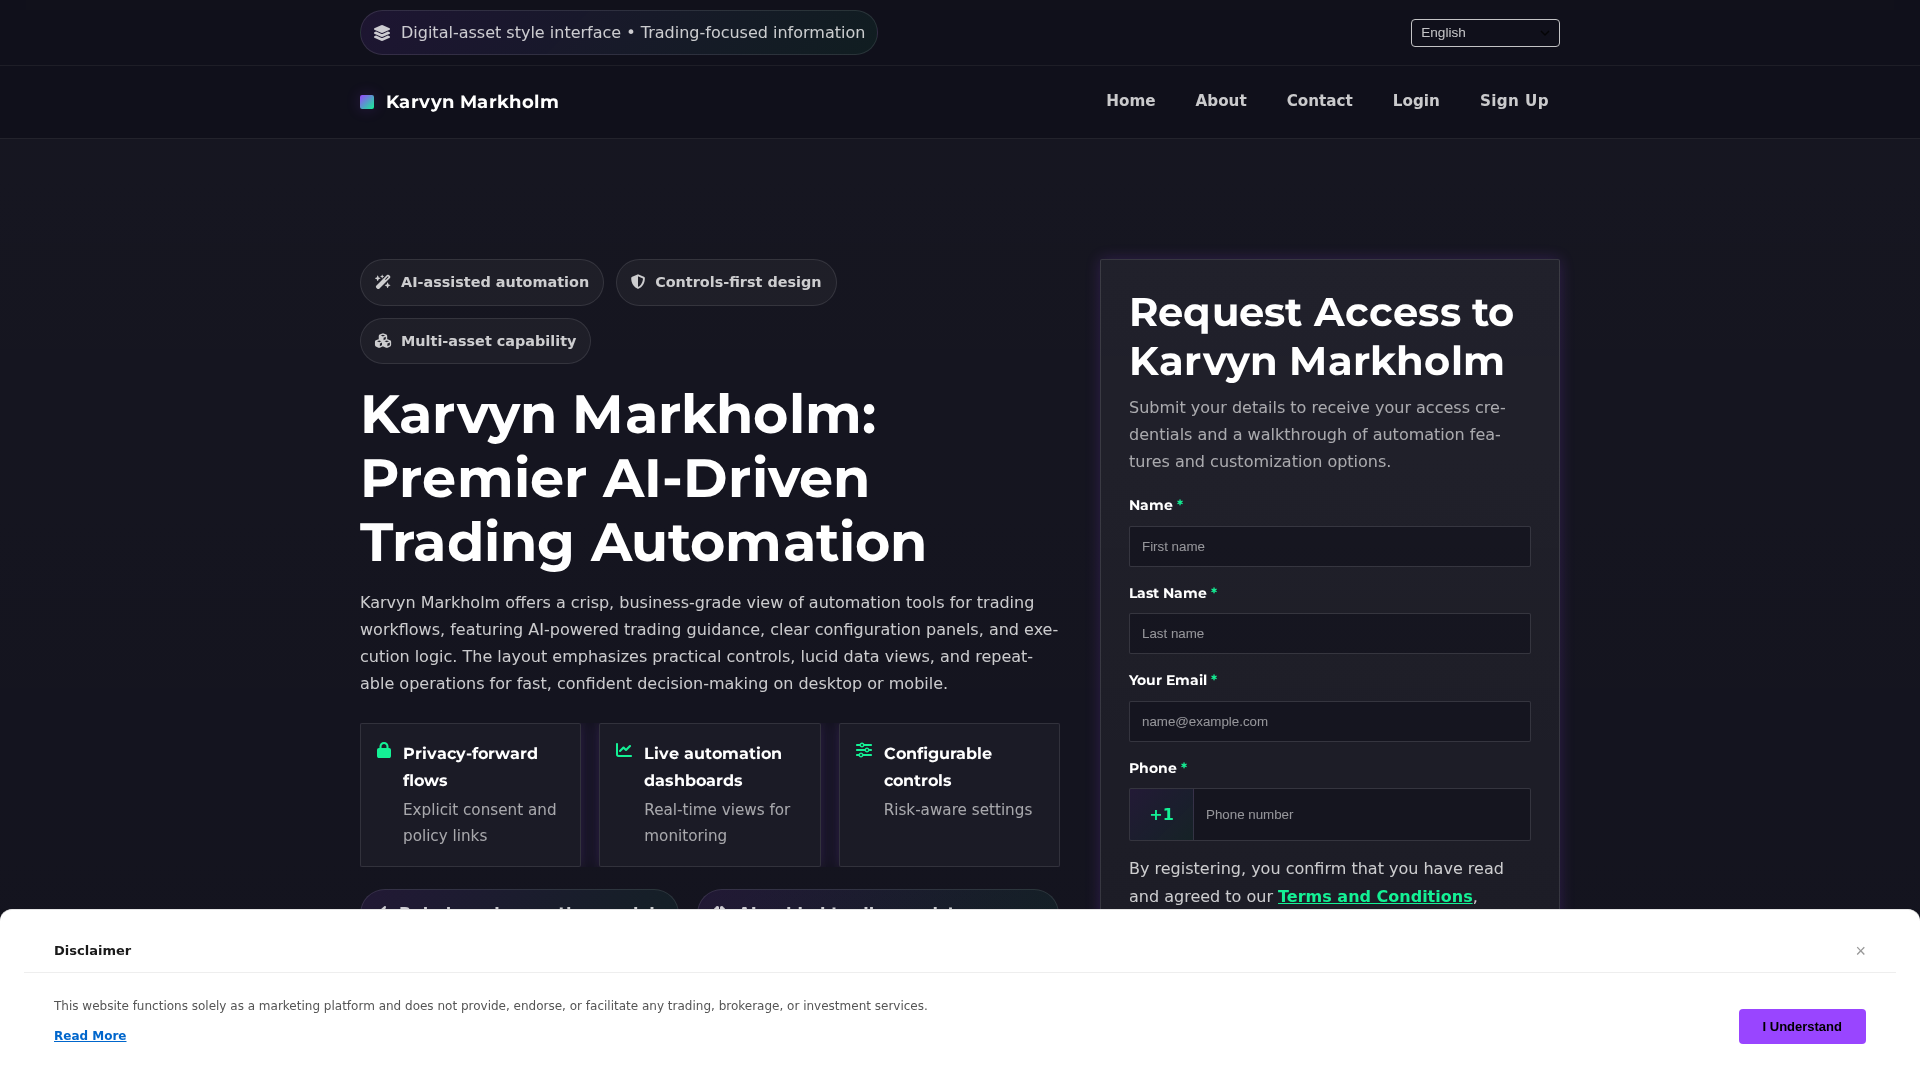This screenshot has height=1080, width=1920.
Task: Go to the Home menu item
Action: point(1131,101)
